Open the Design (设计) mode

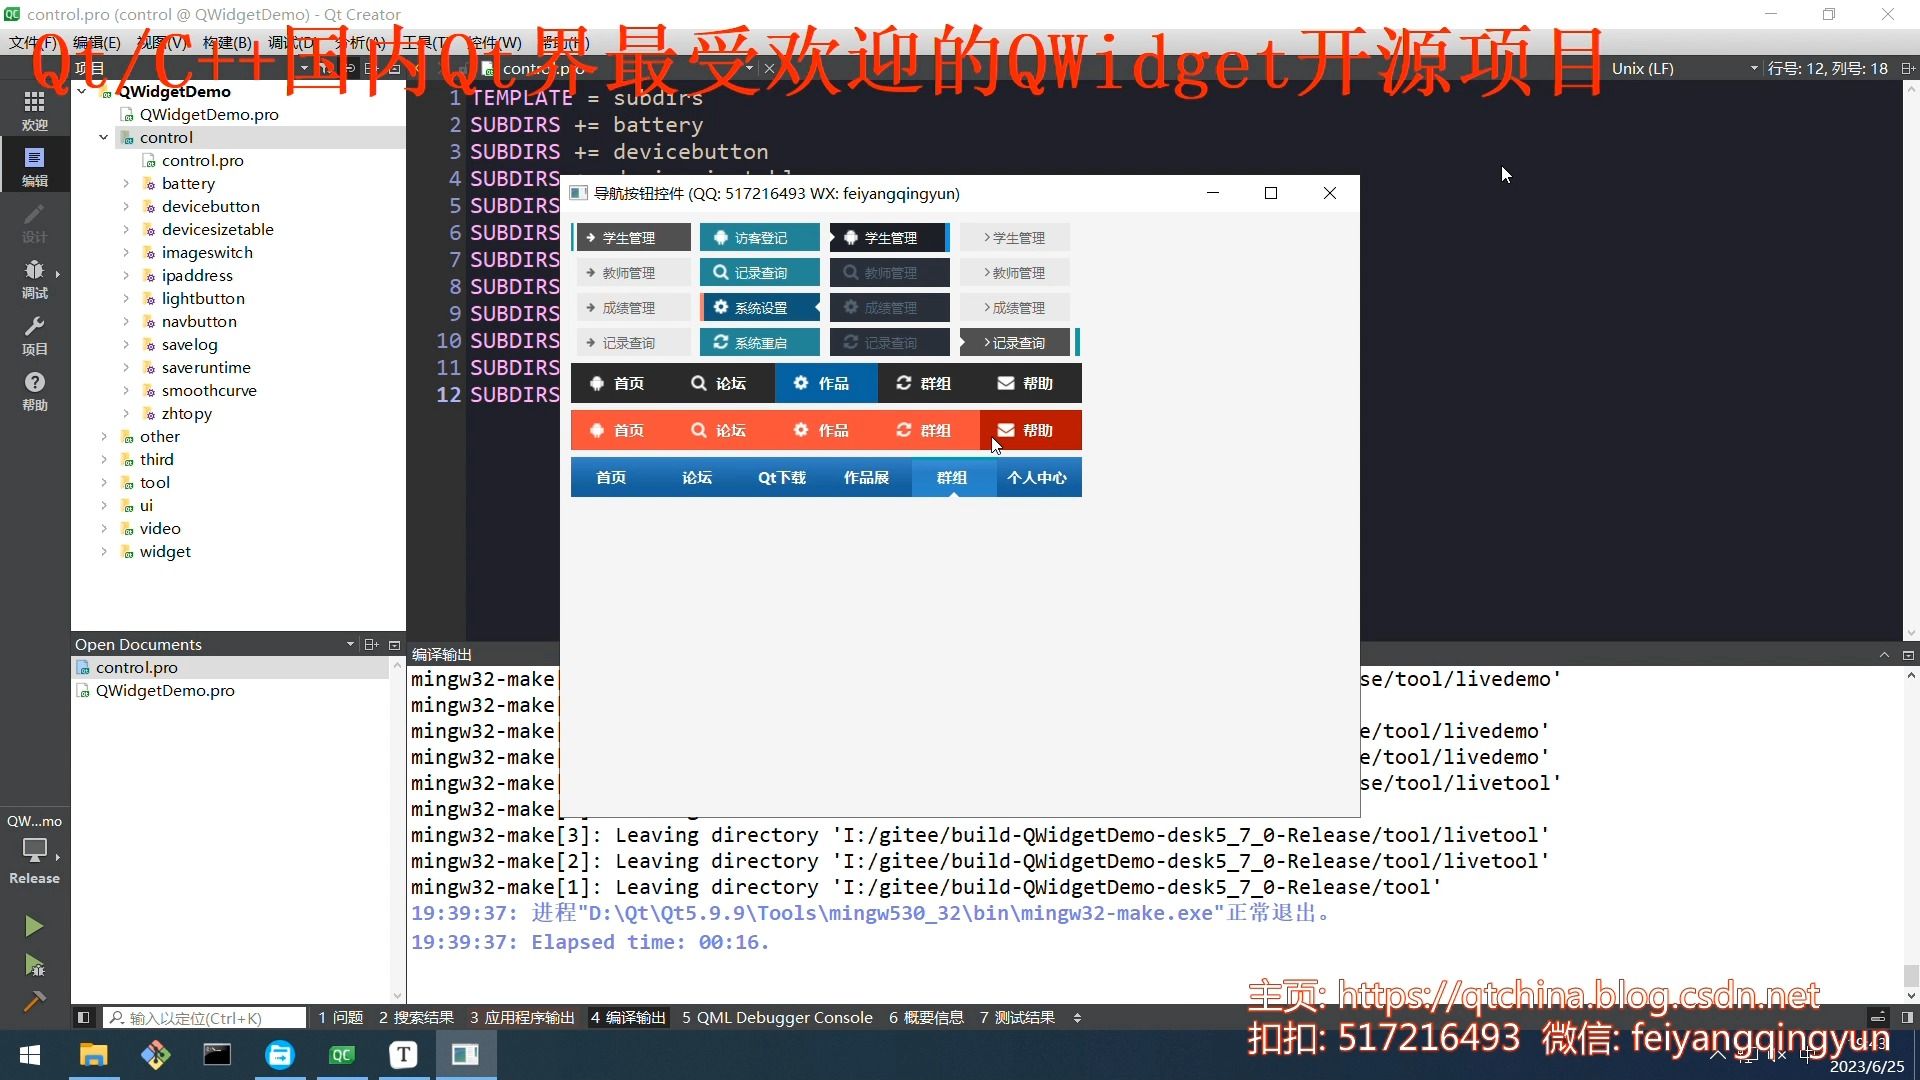[34, 223]
